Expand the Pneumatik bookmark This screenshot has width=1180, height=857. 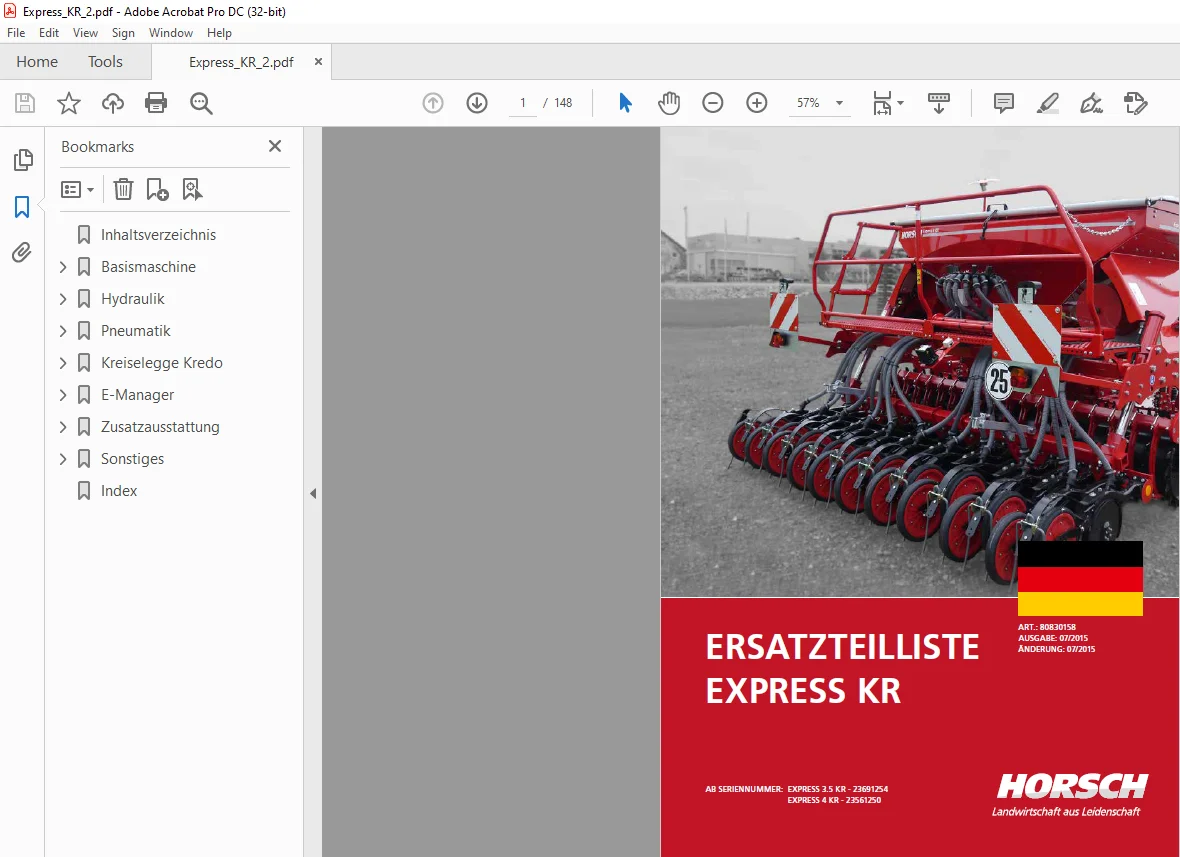(63, 331)
